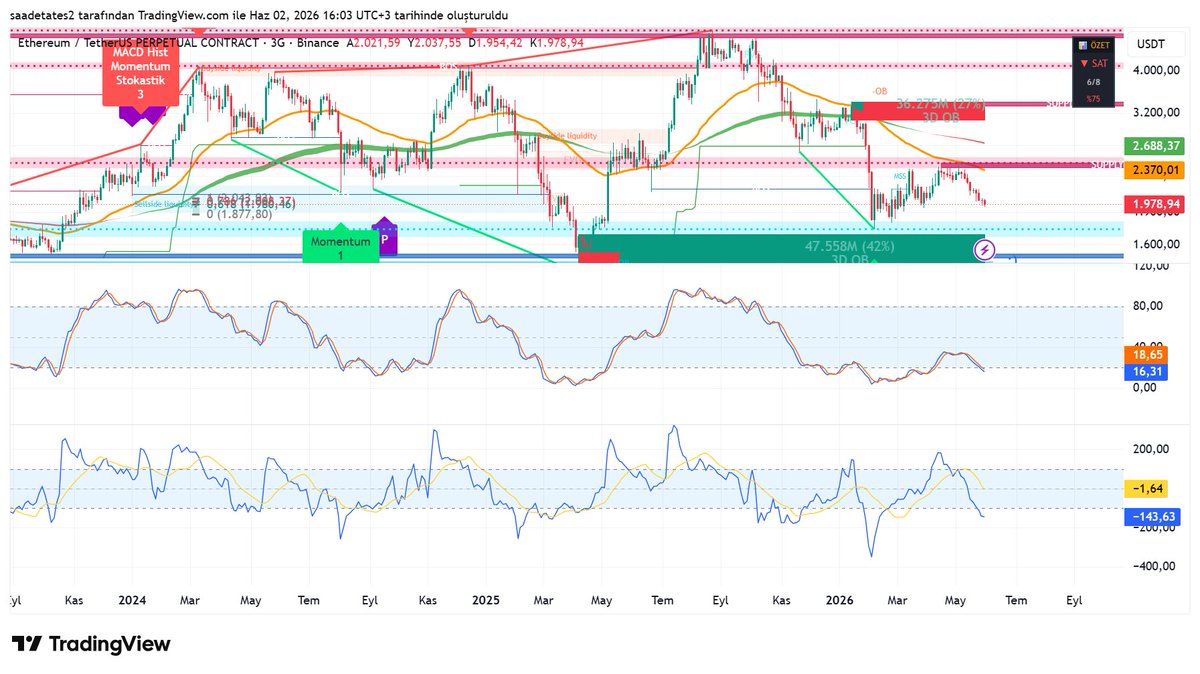Click the 2024 label on time axis
The width and height of the screenshot is (1200, 674).
point(132,600)
